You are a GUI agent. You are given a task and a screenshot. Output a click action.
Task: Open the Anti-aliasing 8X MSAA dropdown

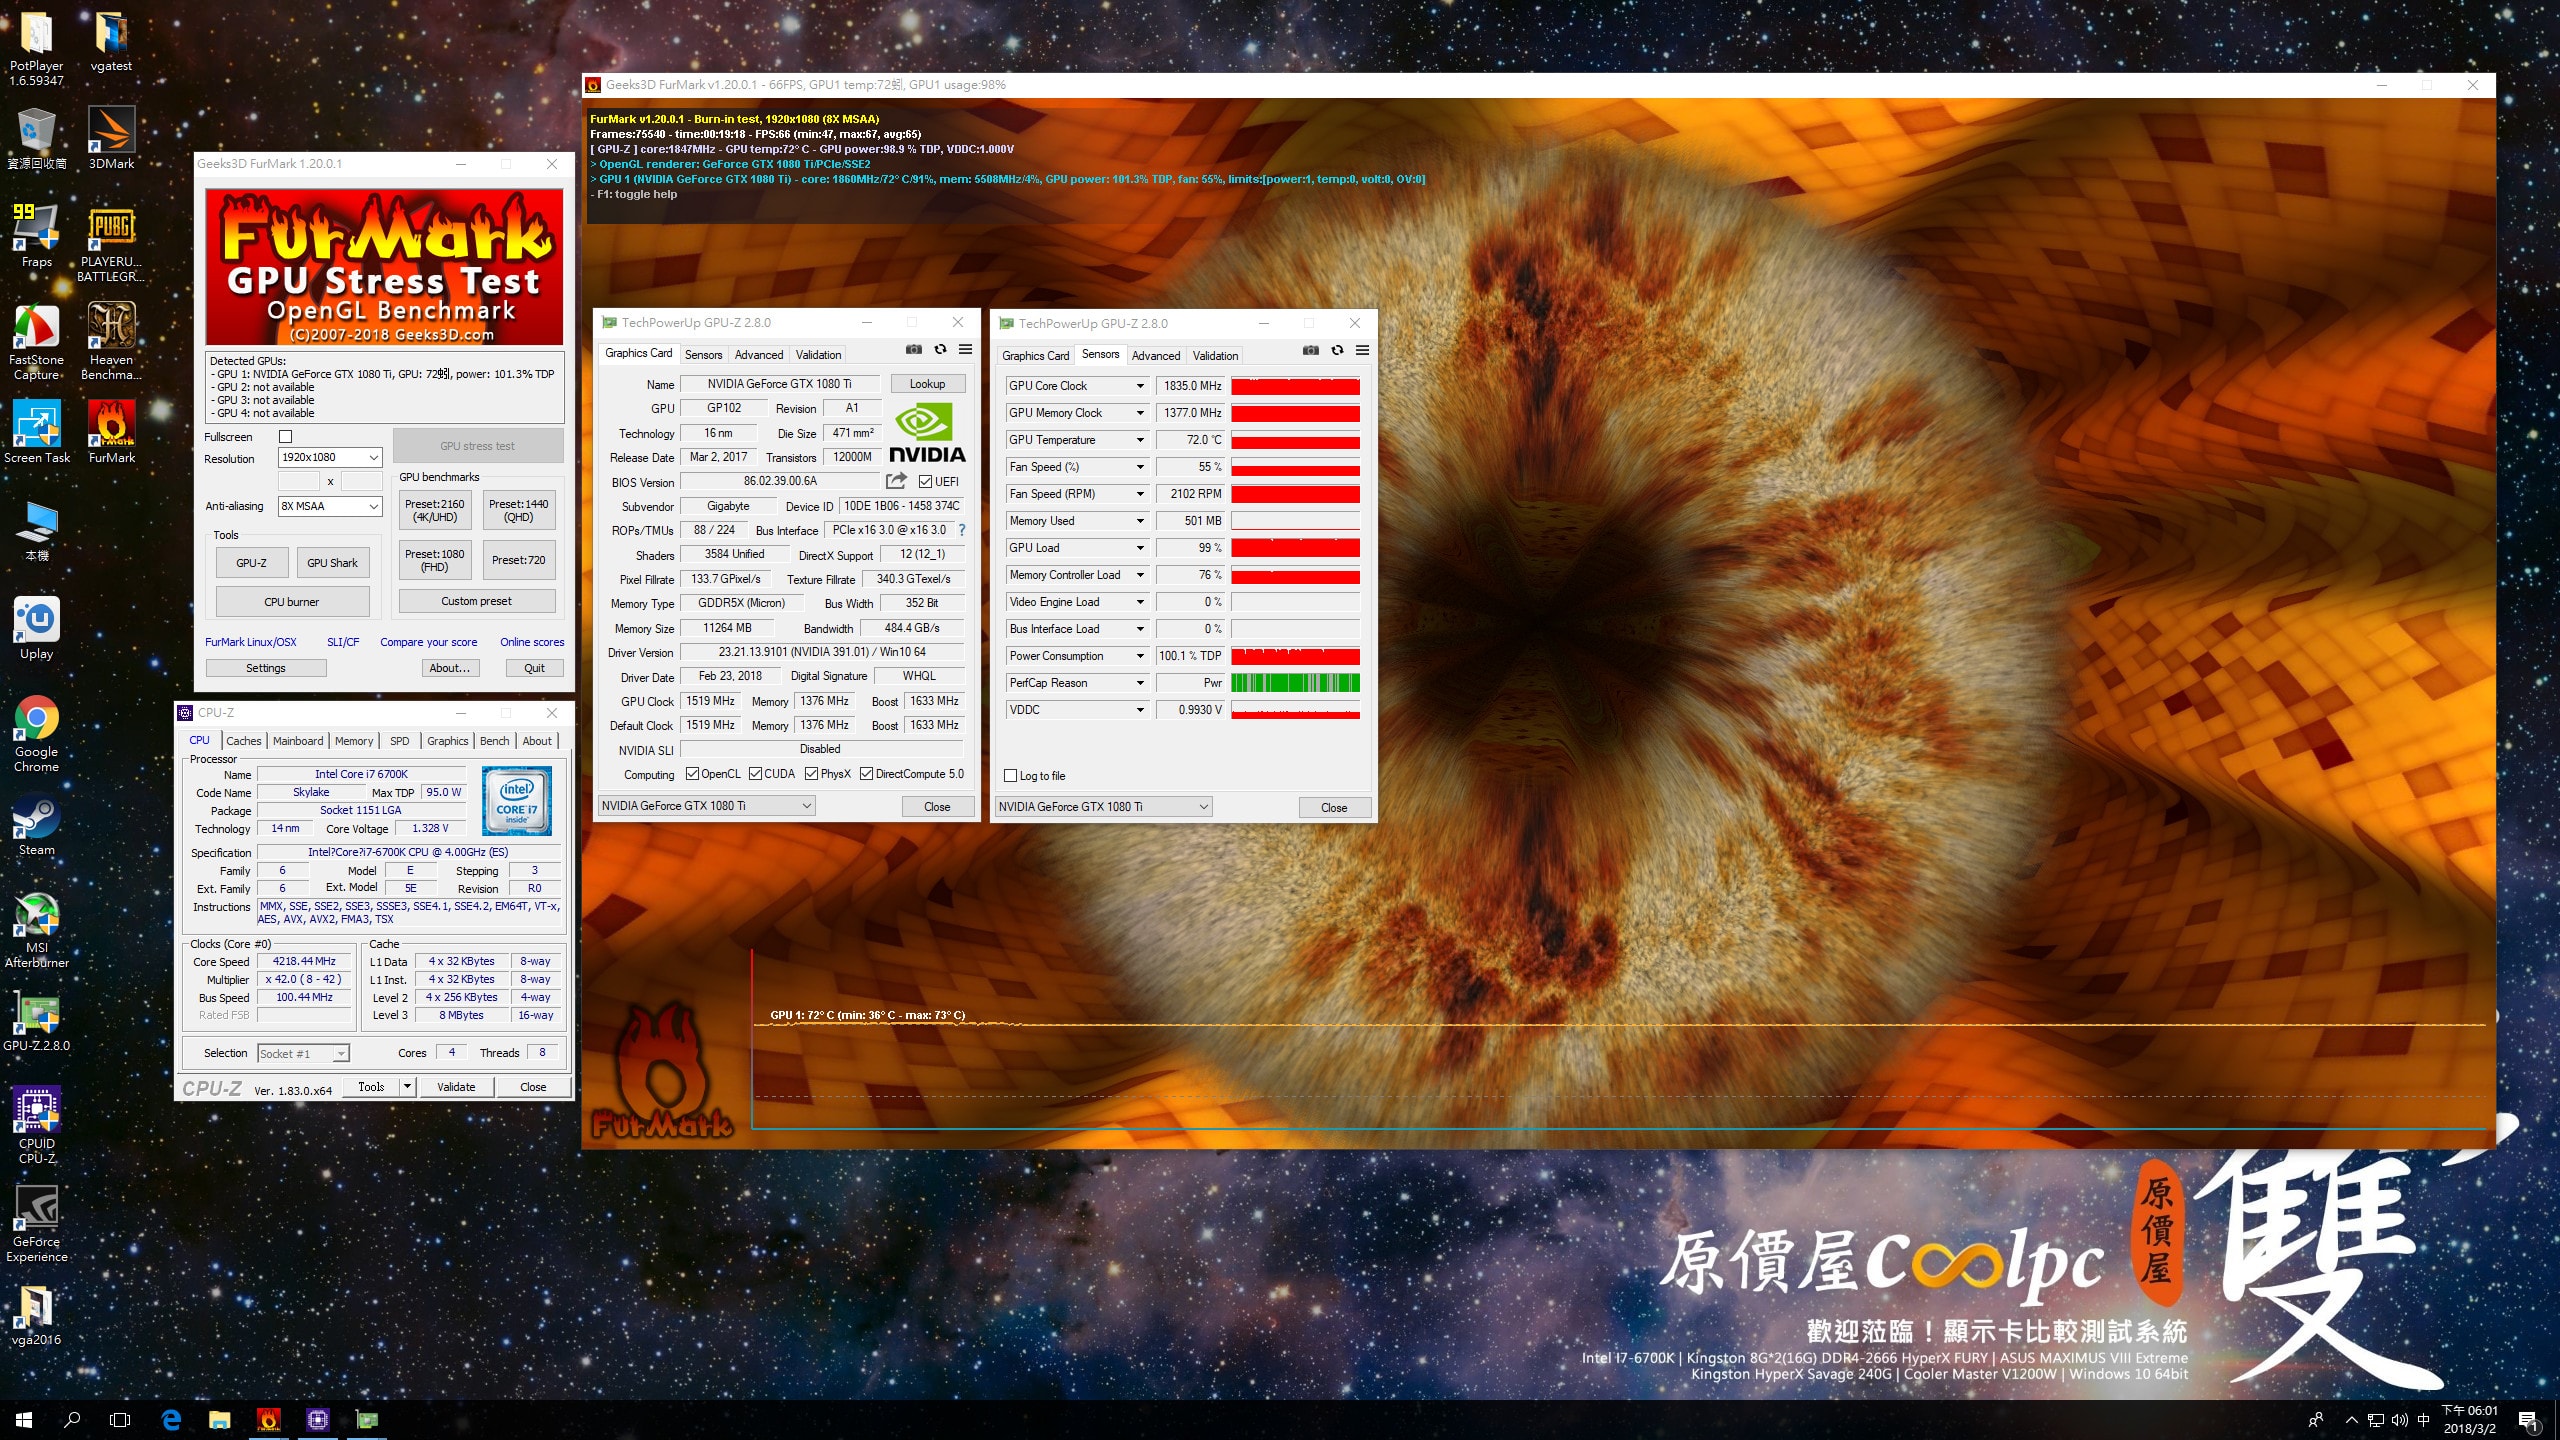pos(330,507)
